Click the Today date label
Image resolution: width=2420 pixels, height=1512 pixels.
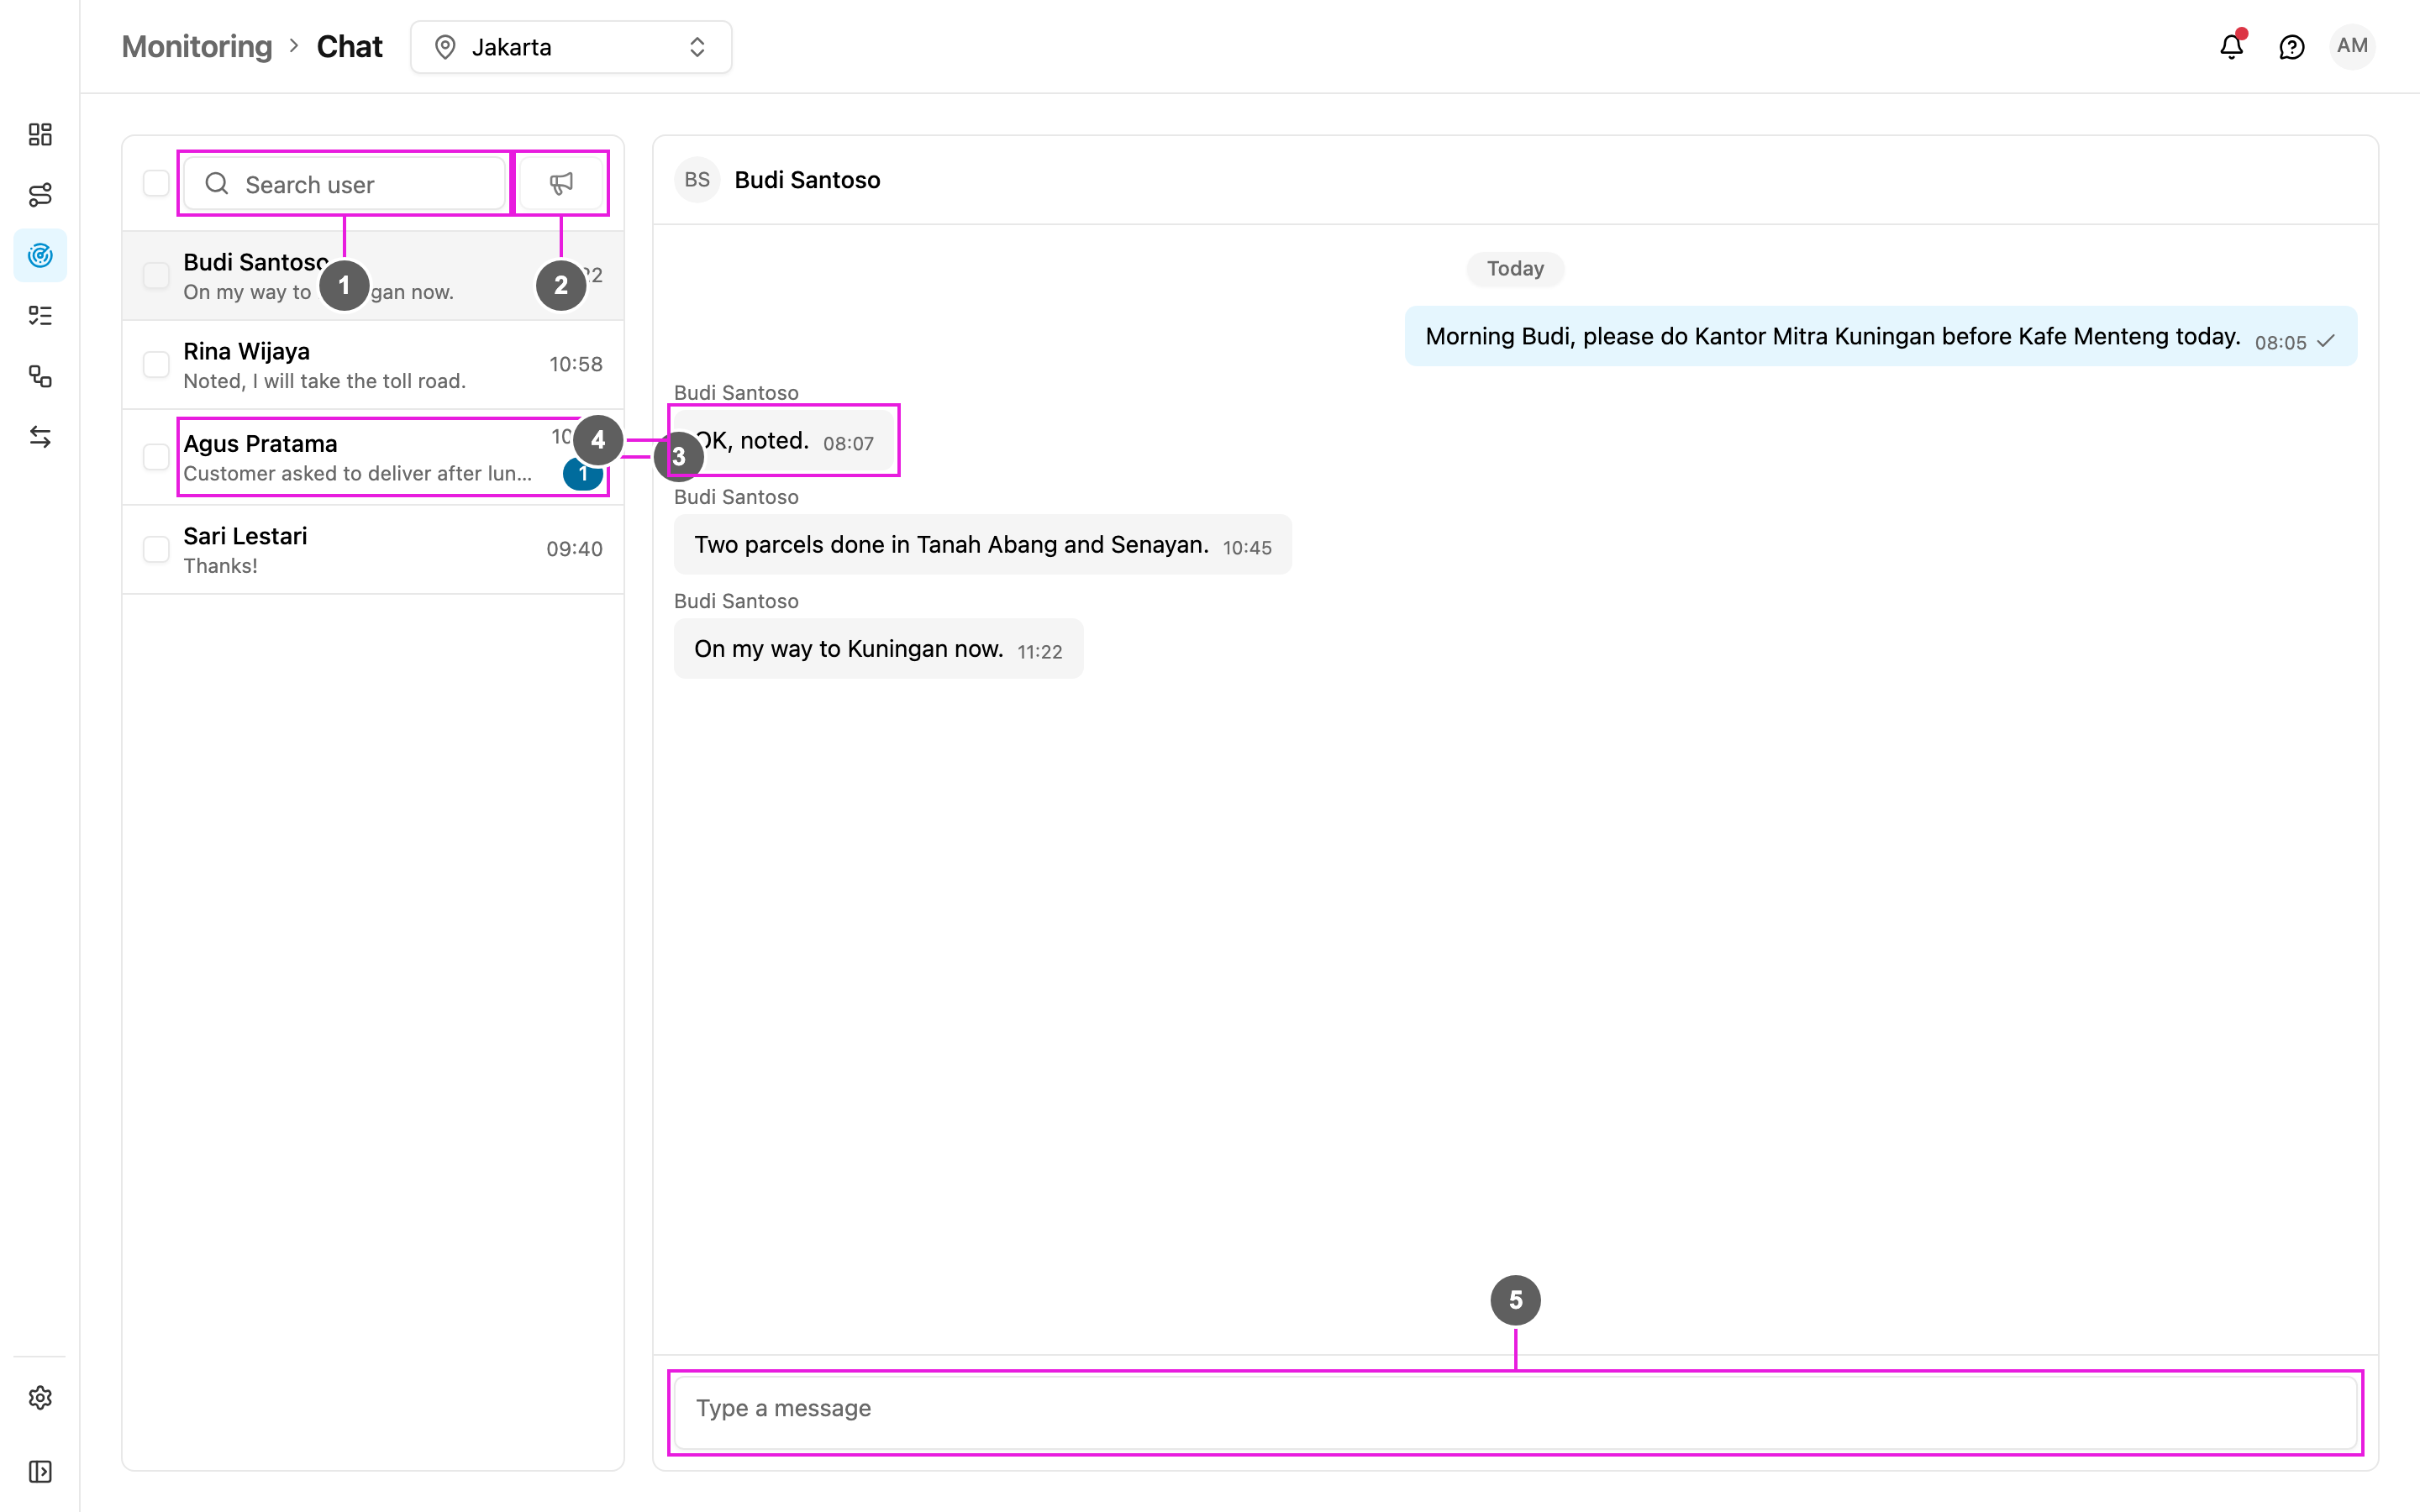[x=1515, y=269]
